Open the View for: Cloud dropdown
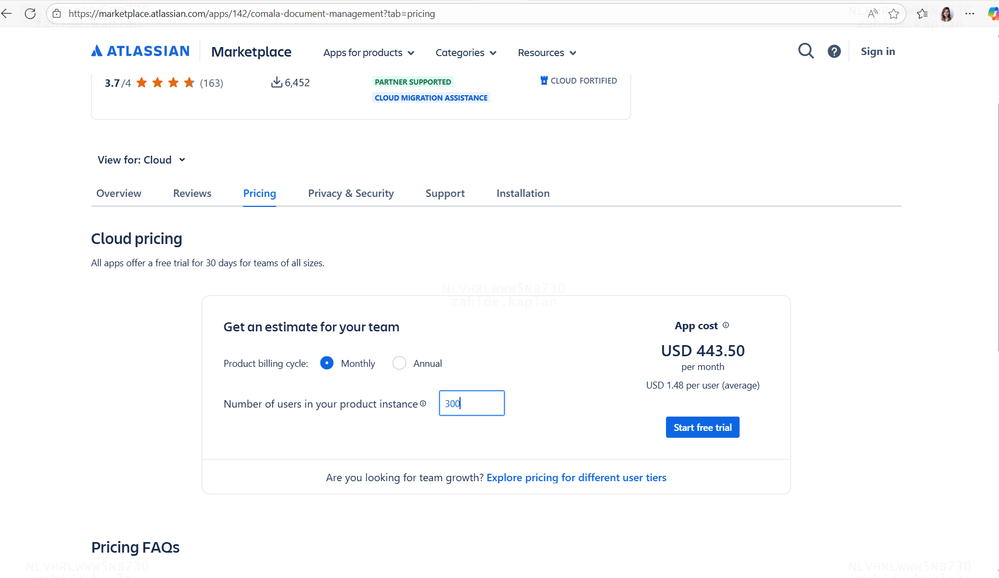 pyautogui.click(x=141, y=160)
